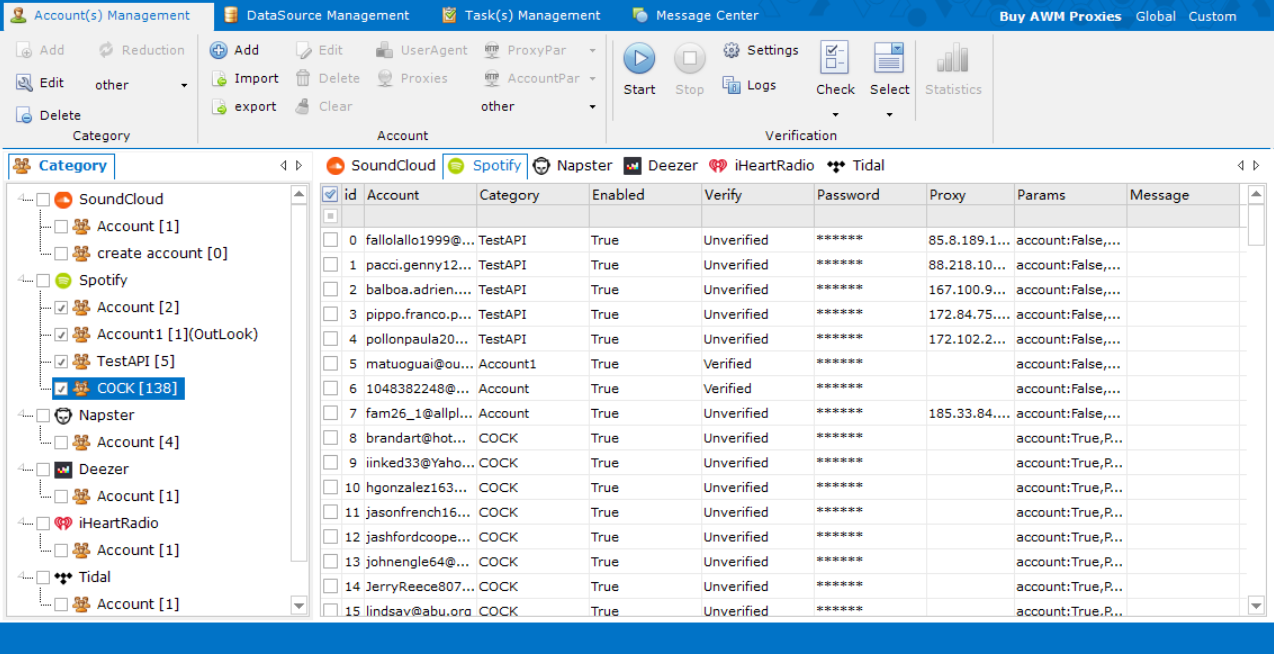Check the create account [0] checkbox
1274x654 pixels.
click(x=61, y=254)
